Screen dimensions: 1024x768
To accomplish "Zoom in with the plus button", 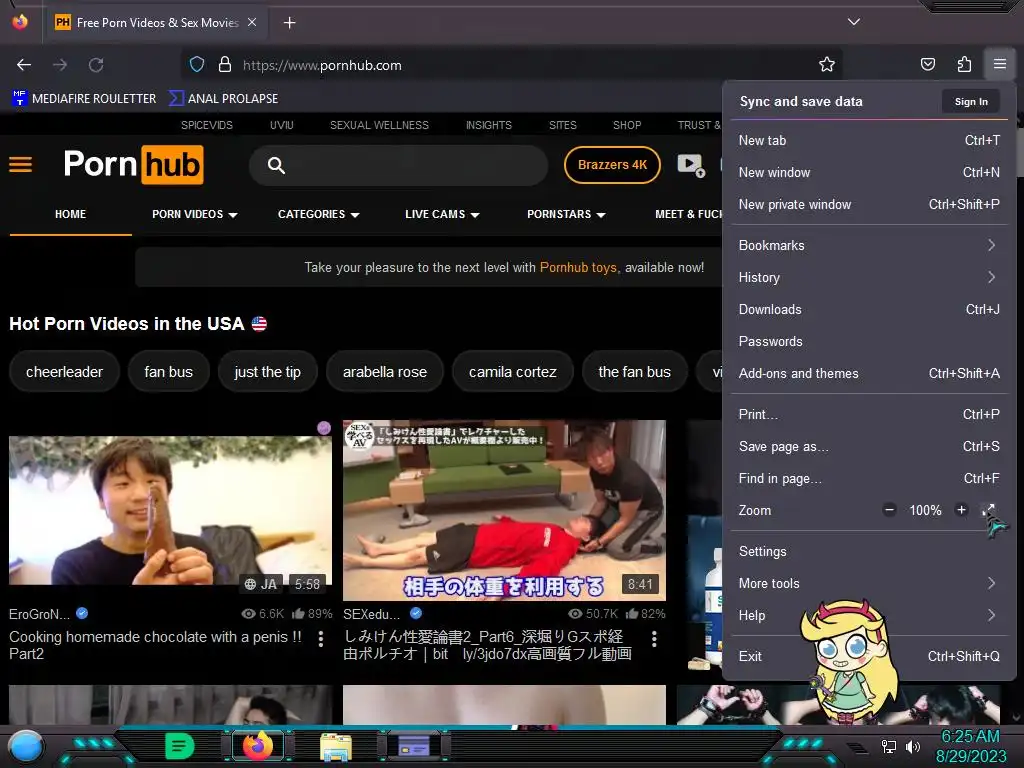I will [961, 510].
